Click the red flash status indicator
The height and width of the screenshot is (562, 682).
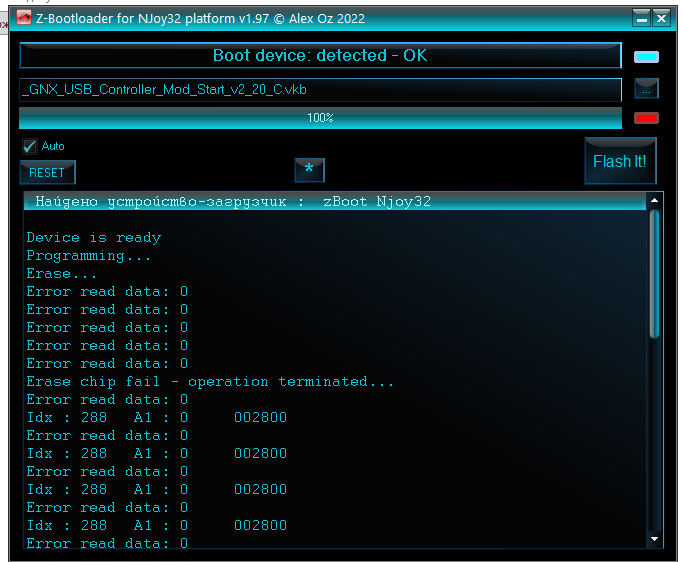(646, 118)
